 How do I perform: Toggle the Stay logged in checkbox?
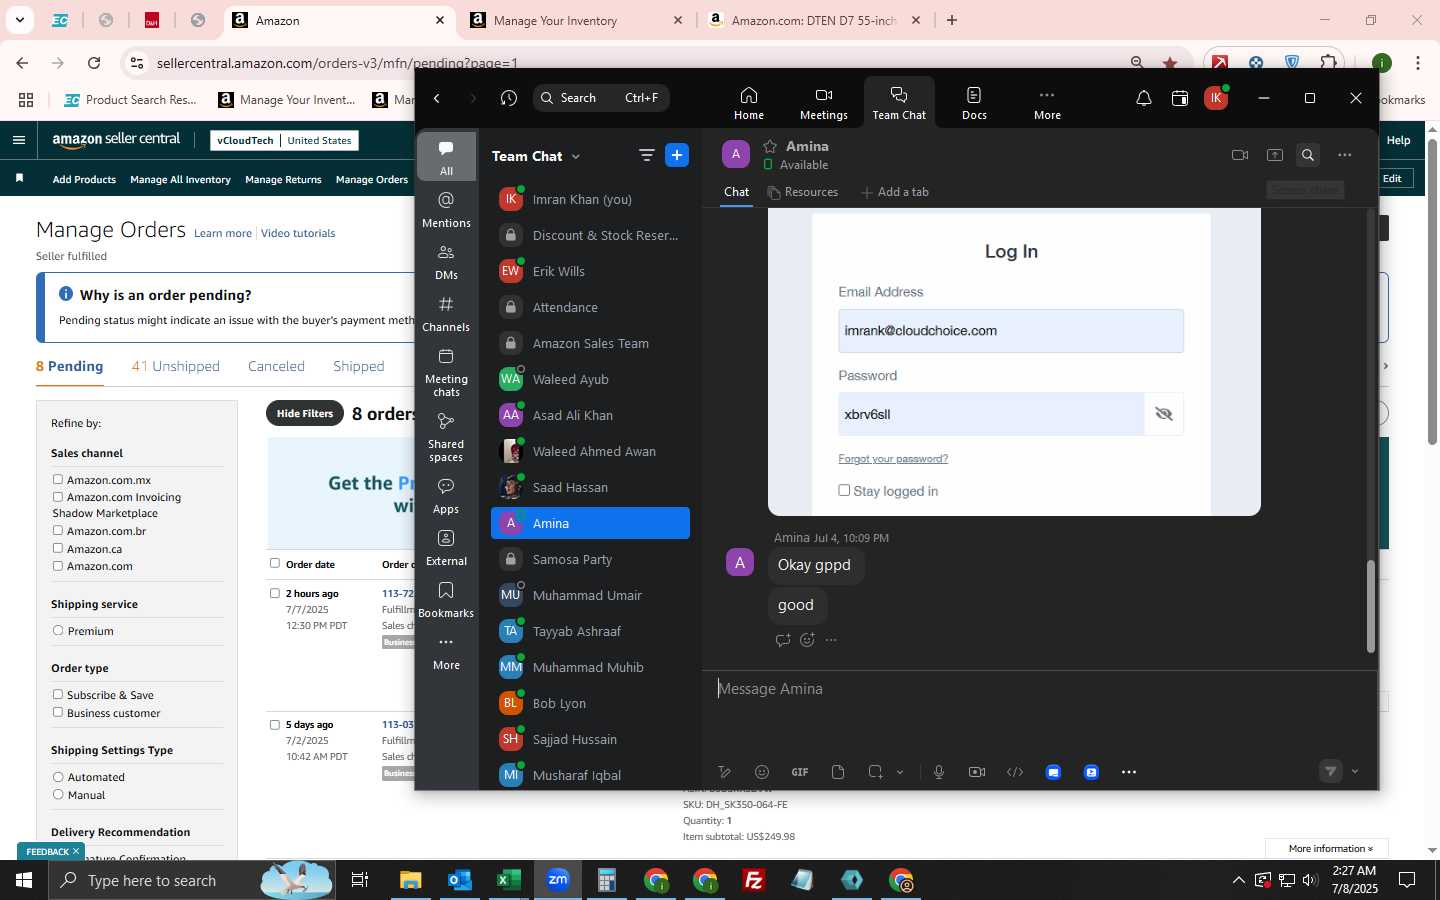(844, 491)
